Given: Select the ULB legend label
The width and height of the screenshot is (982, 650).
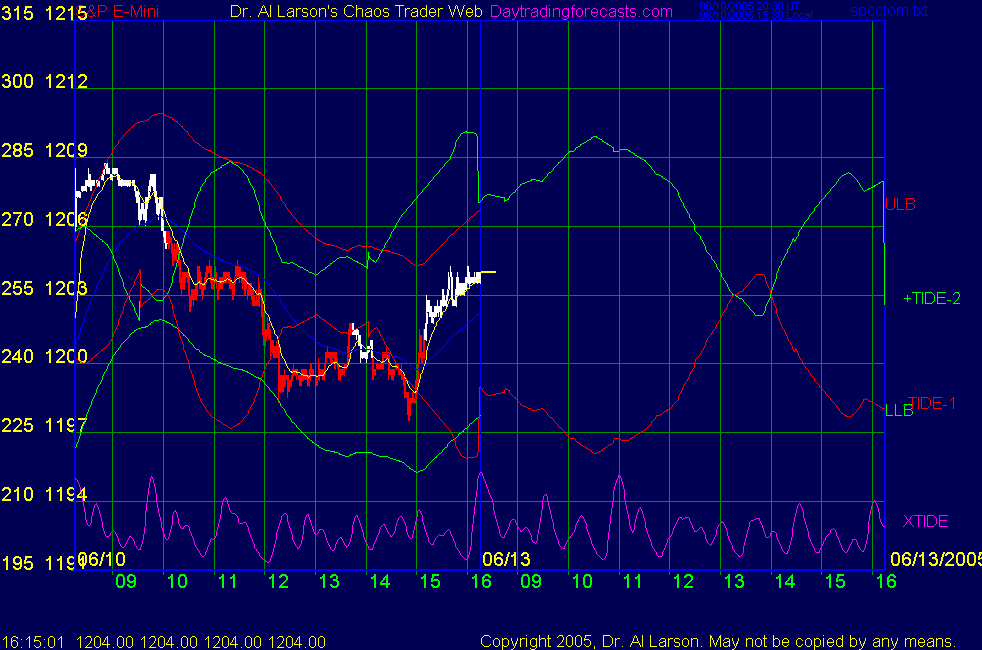Looking at the screenshot, I should 900,204.
